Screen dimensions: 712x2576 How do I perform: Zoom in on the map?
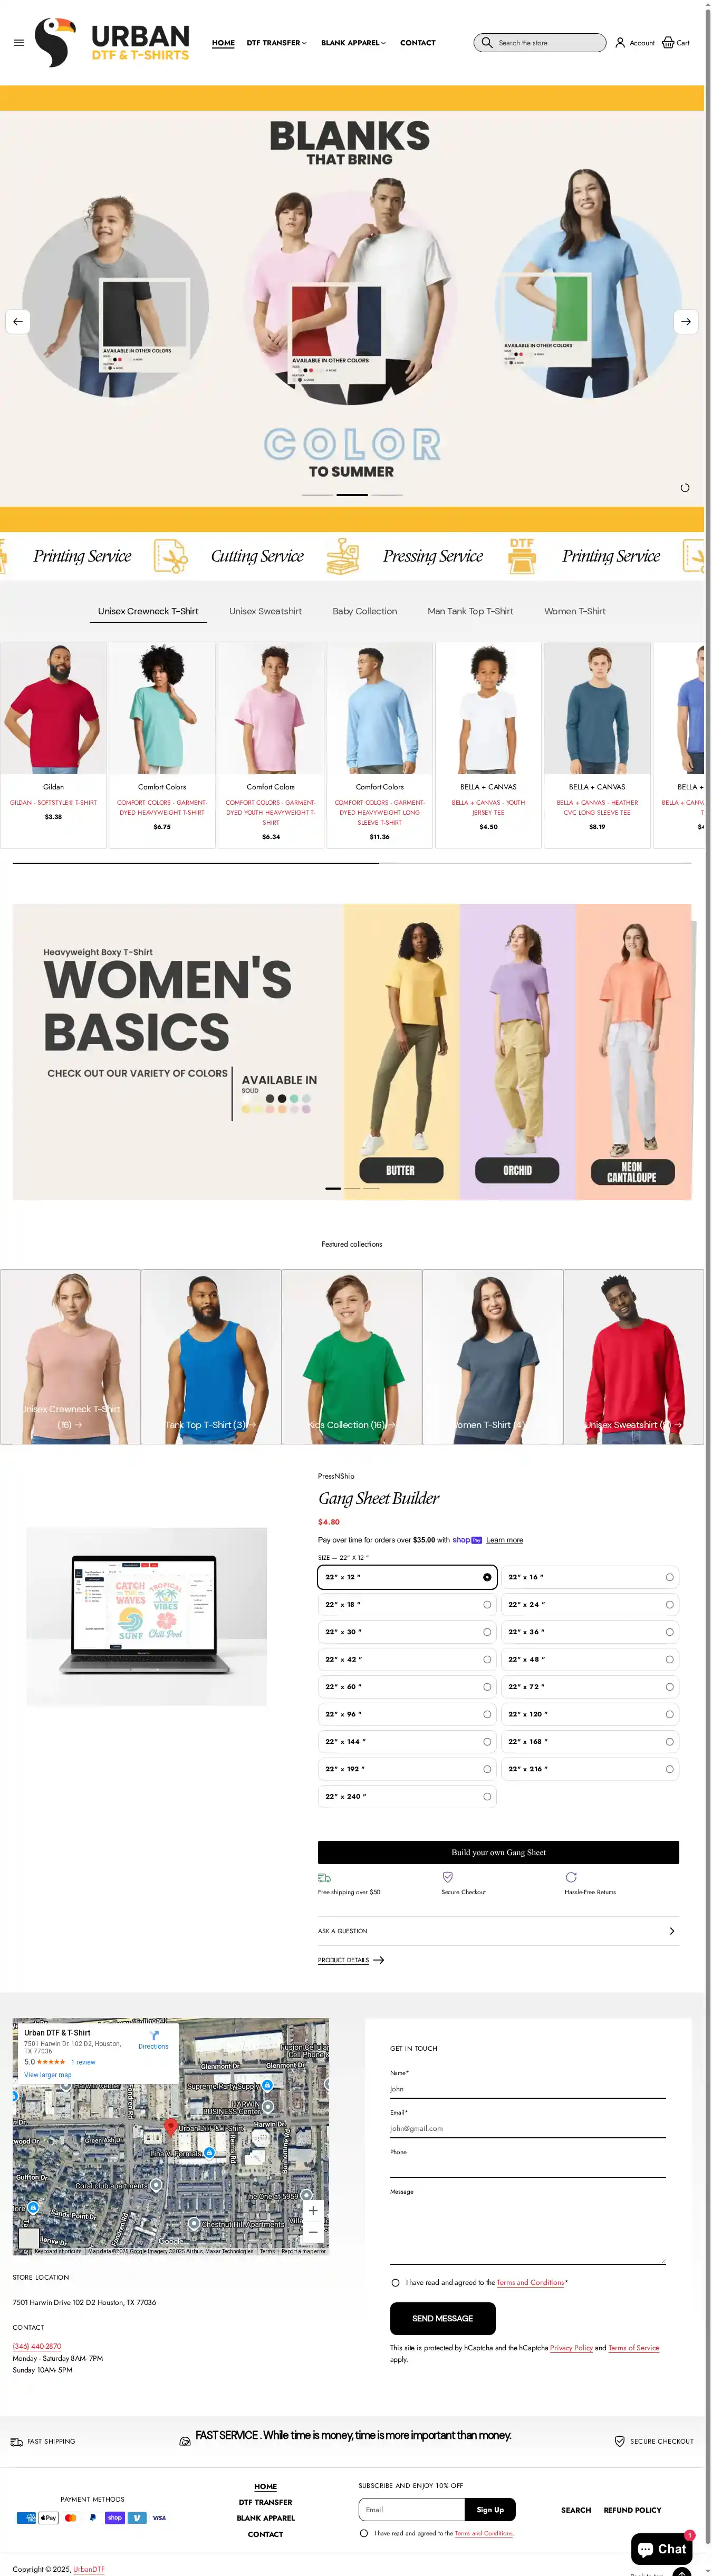tap(313, 2210)
